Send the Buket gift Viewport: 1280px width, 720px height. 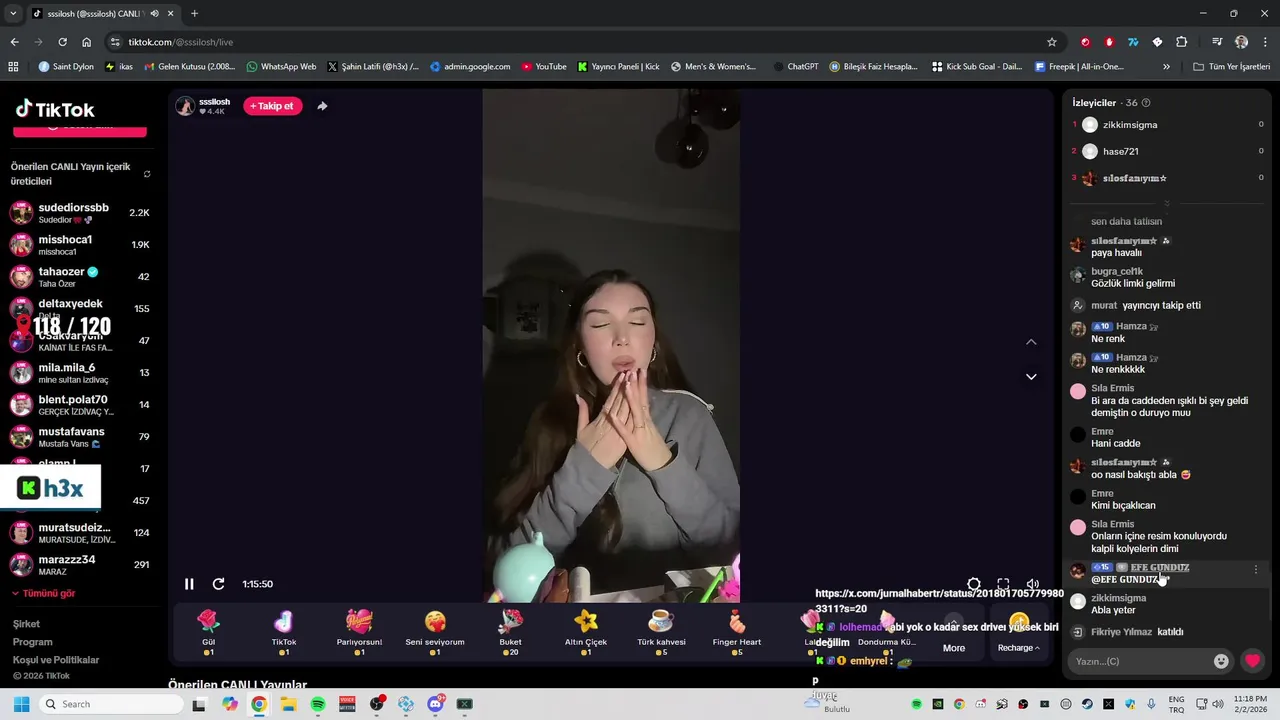(511, 633)
